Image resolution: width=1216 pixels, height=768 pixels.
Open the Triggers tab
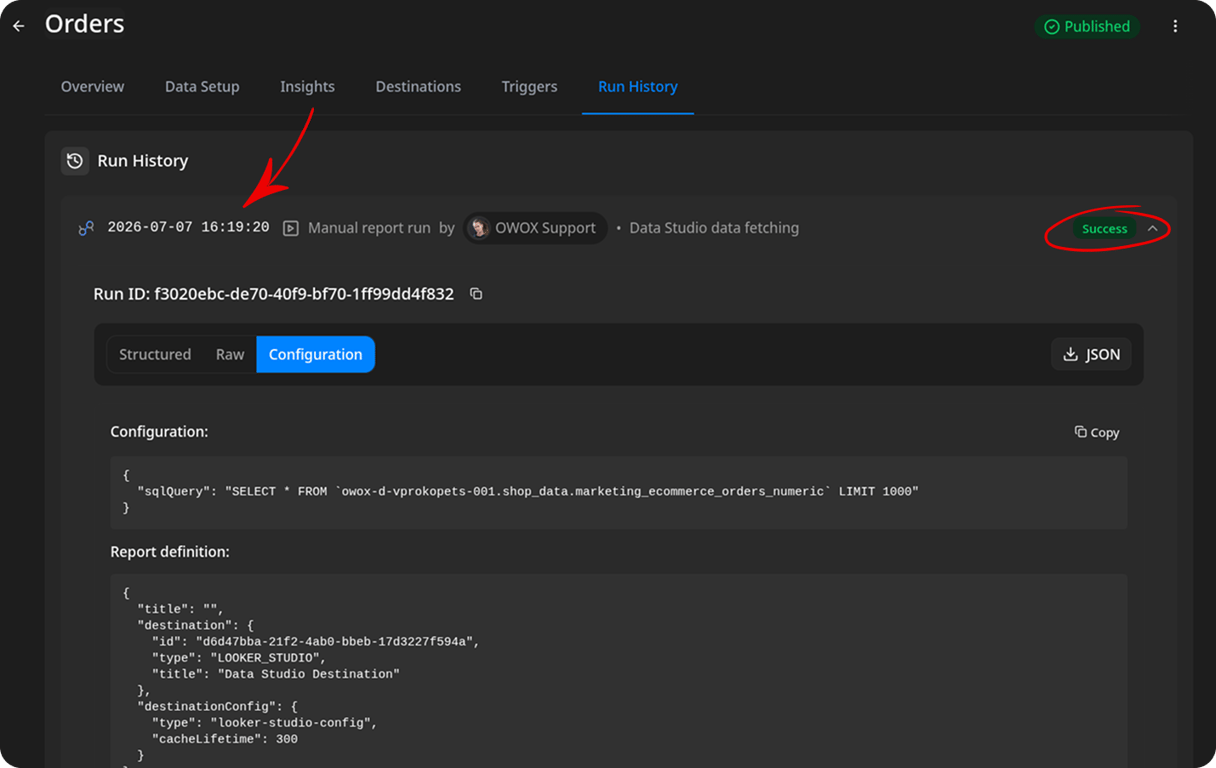pyautogui.click(x=529, y=87)
